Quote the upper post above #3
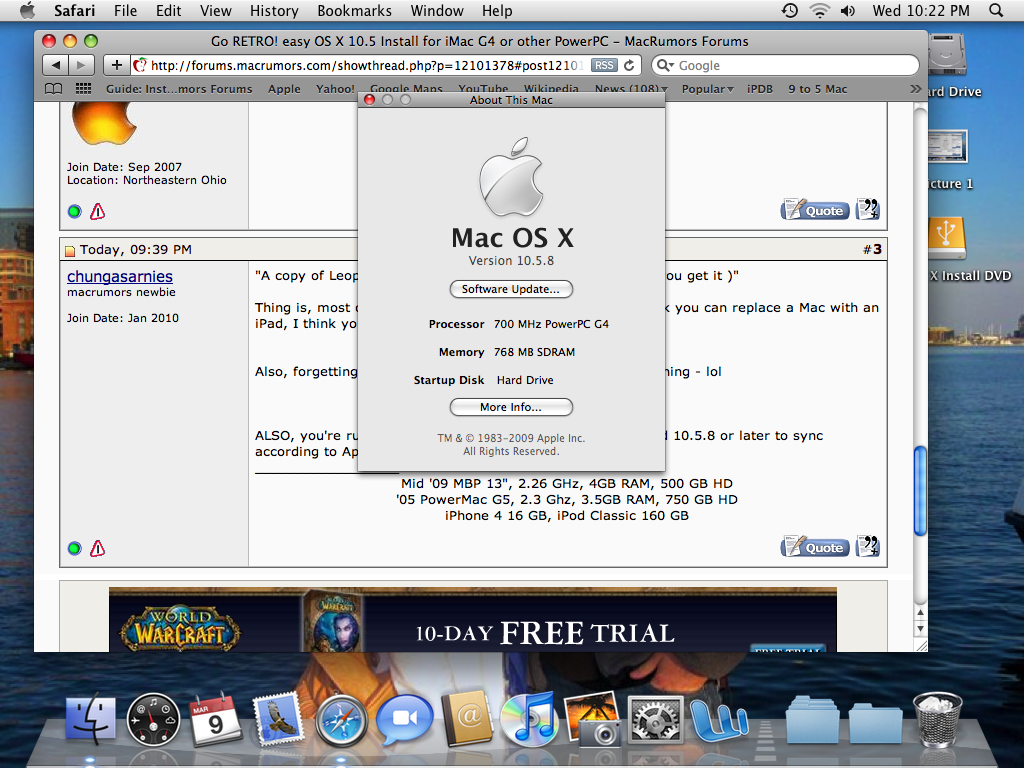 tap(815, 210)
